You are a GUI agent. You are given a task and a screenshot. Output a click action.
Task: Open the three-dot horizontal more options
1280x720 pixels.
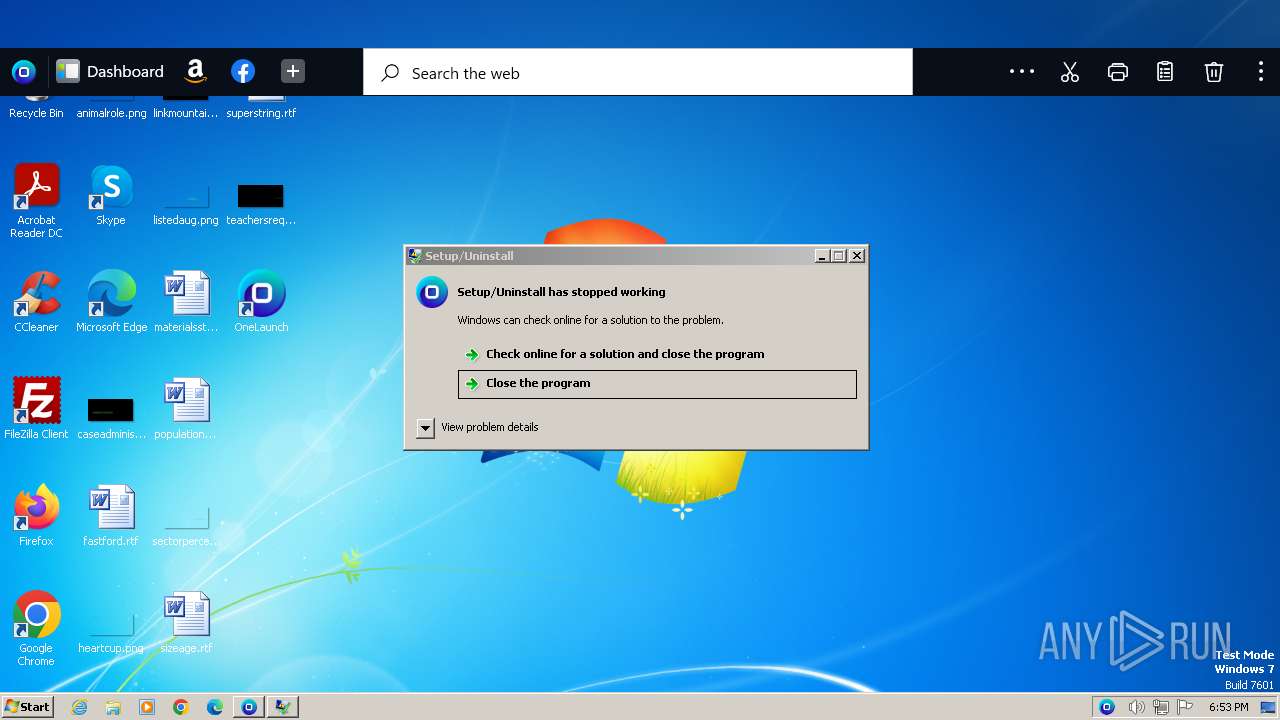(1022, 72)
